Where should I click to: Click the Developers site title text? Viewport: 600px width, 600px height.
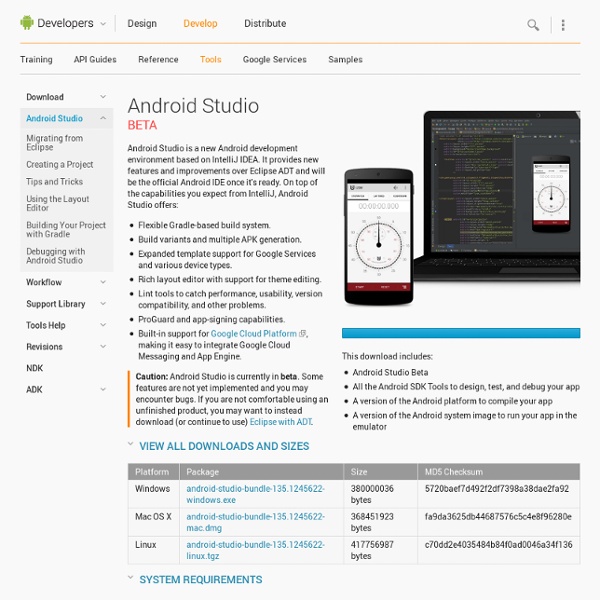(65, 23)
